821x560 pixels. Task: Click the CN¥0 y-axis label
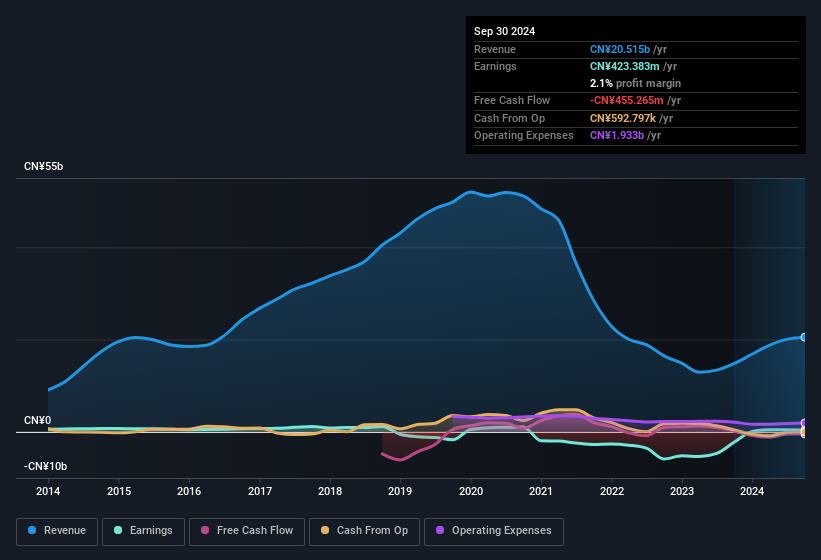pos(38,420)
